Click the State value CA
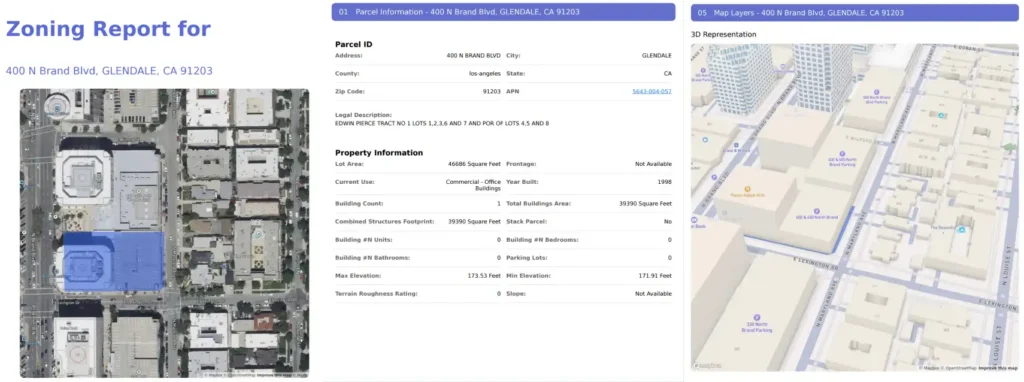Screen dimensions: 1024x382 click(667, 74)
